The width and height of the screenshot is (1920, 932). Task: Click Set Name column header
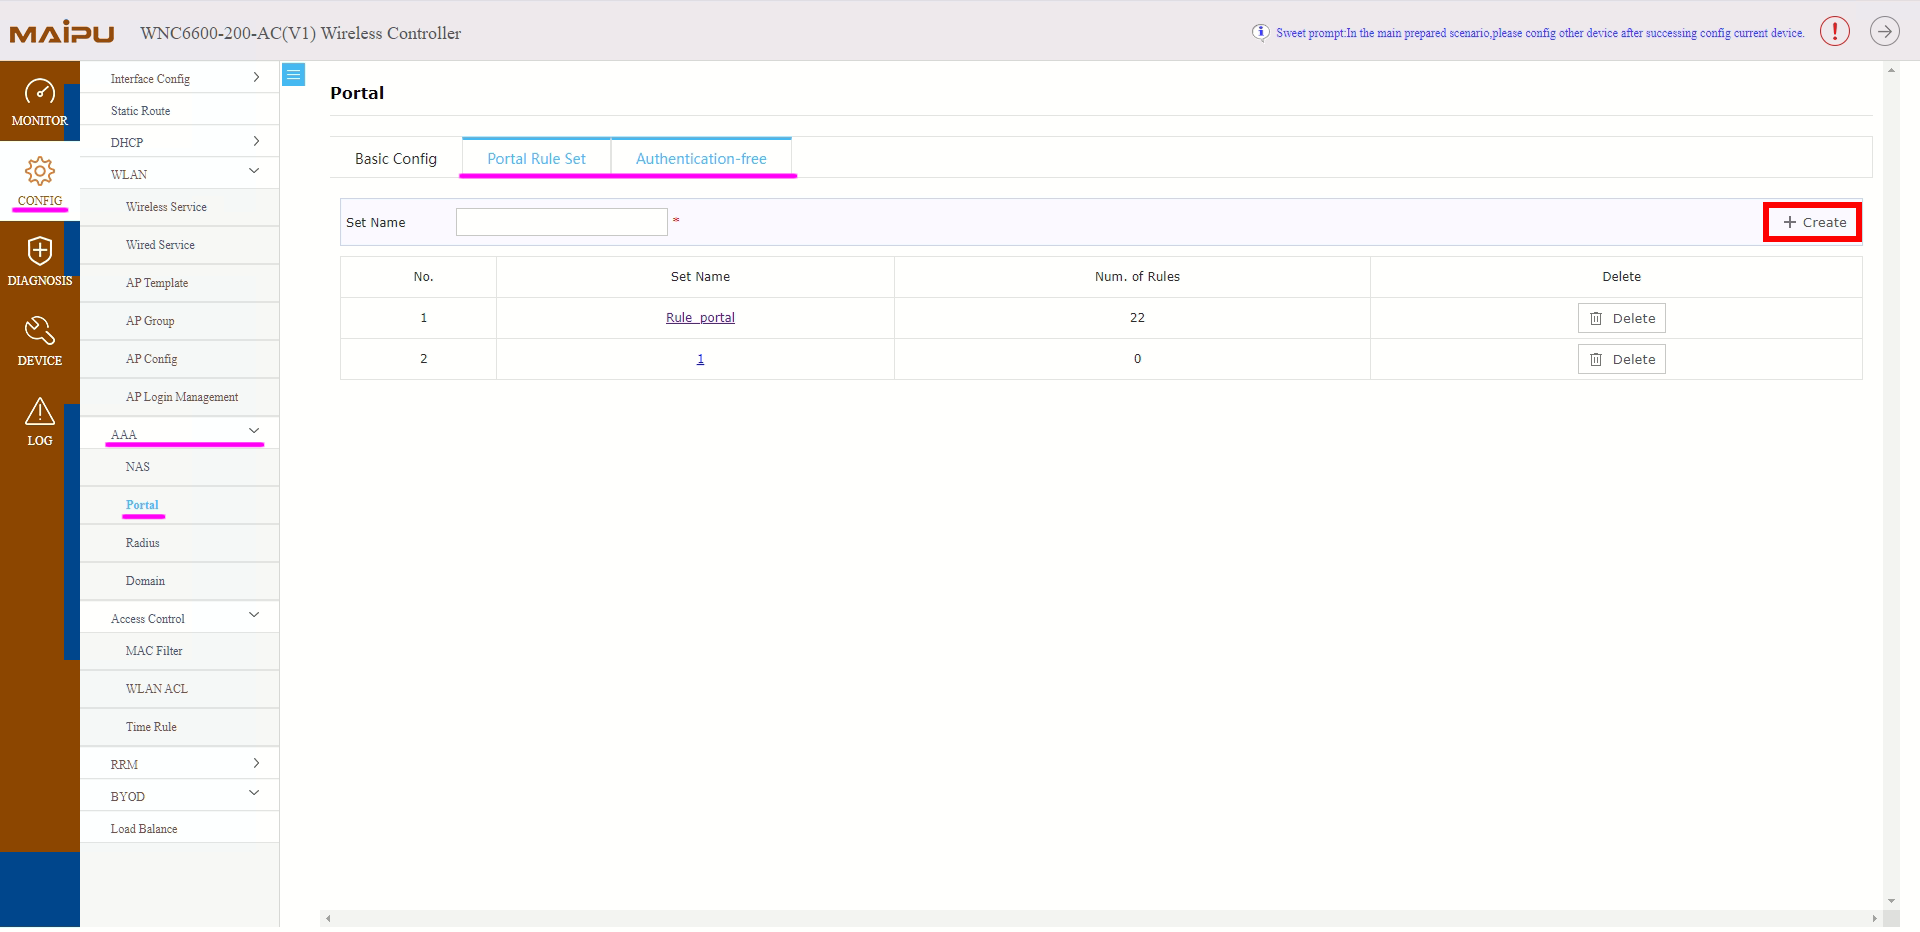pyautogui.click(x=700, y=277)
